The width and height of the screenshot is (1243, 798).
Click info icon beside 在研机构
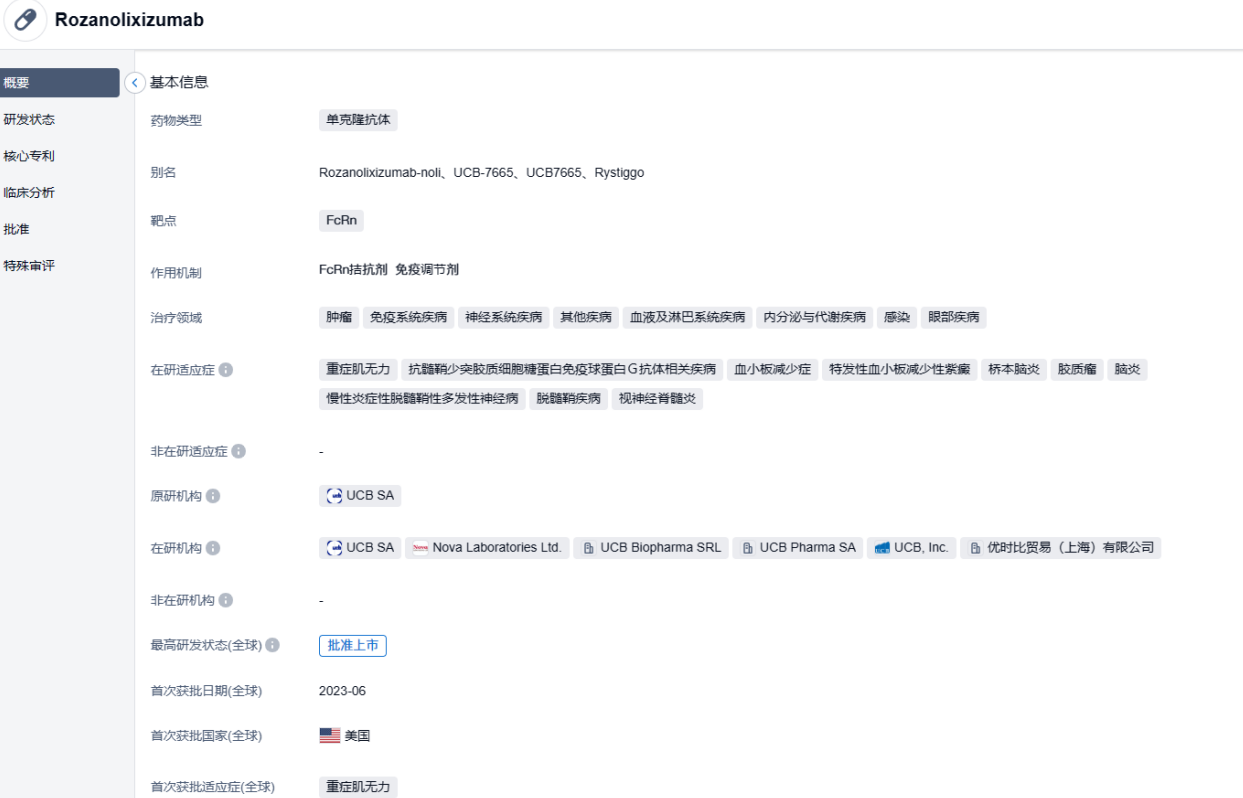tap(213, 548)
